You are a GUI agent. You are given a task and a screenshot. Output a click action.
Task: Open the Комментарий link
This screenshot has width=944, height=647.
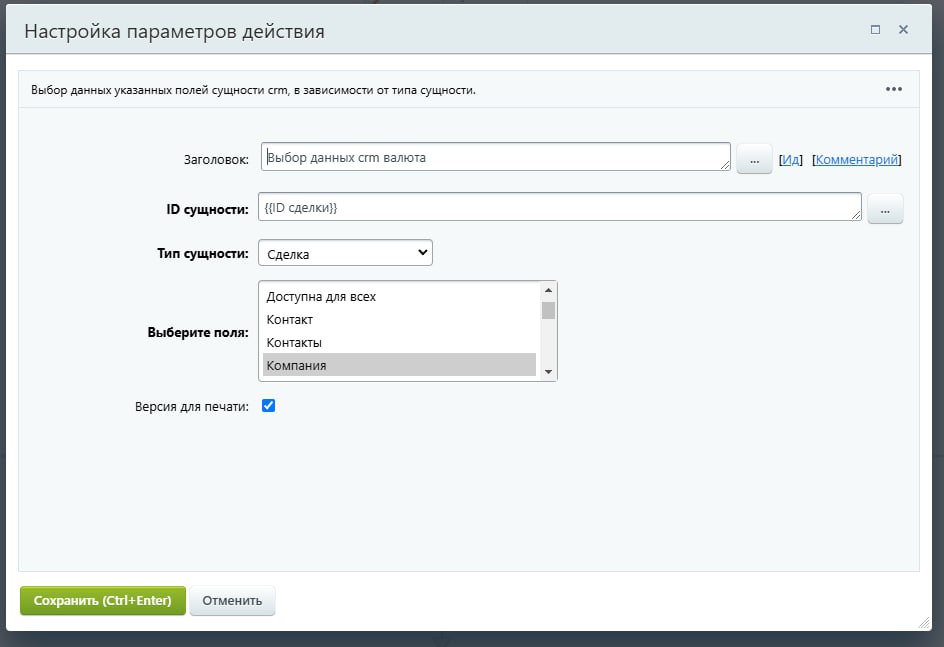pos(857,159)
